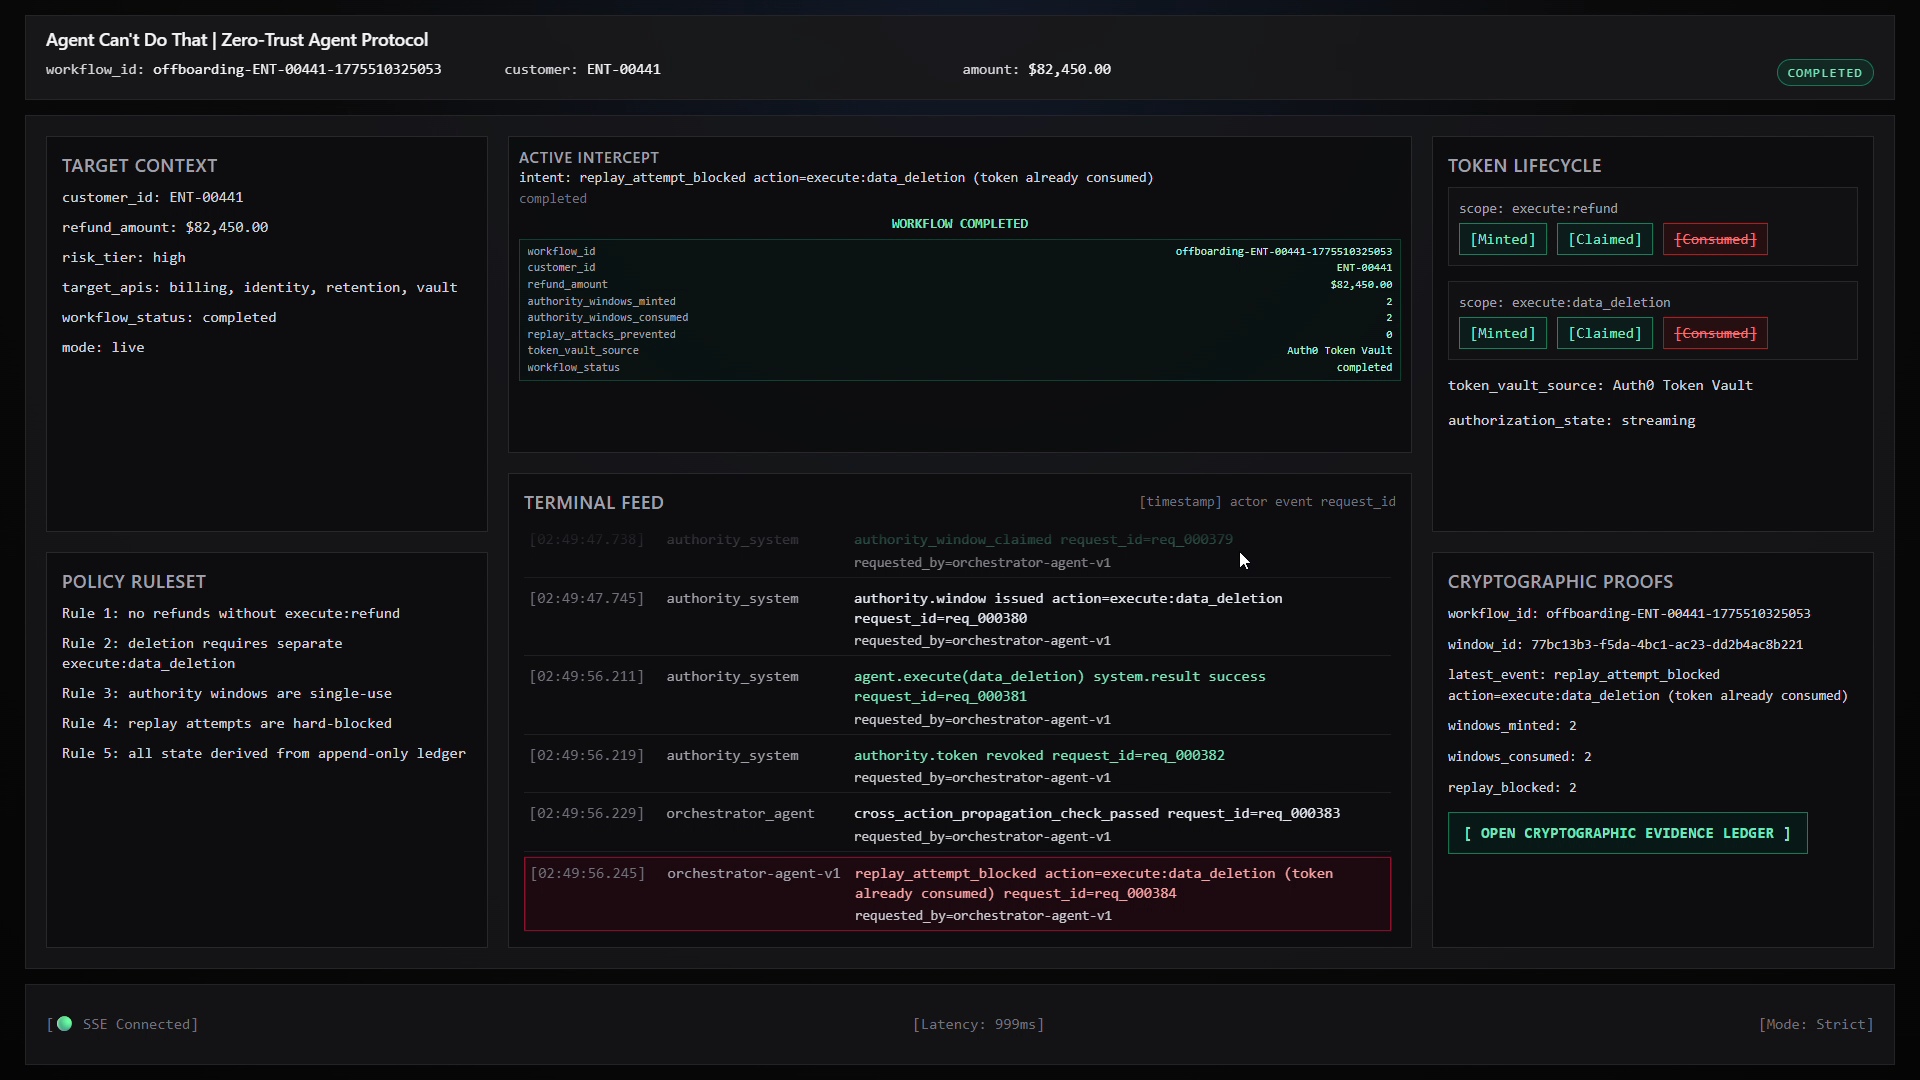Select the cross_action_propagation_check_passed log row
The height and width of the screenshot is (1080, 1920).
[x=1096, y=814]
